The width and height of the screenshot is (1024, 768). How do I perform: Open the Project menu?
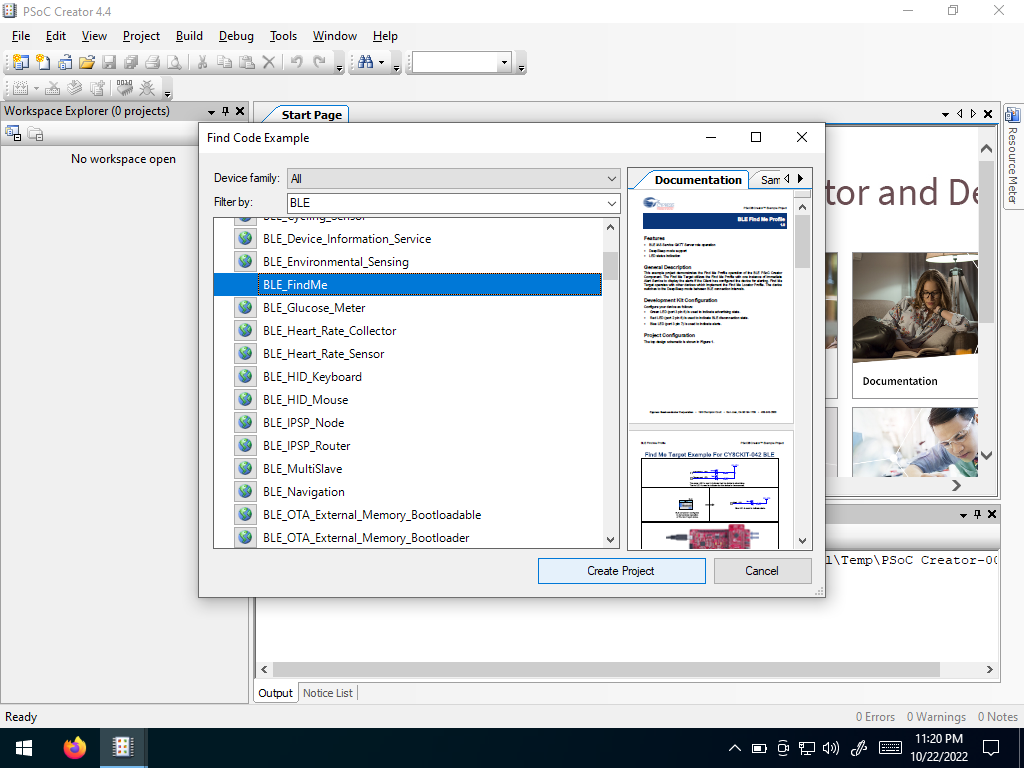141,36
